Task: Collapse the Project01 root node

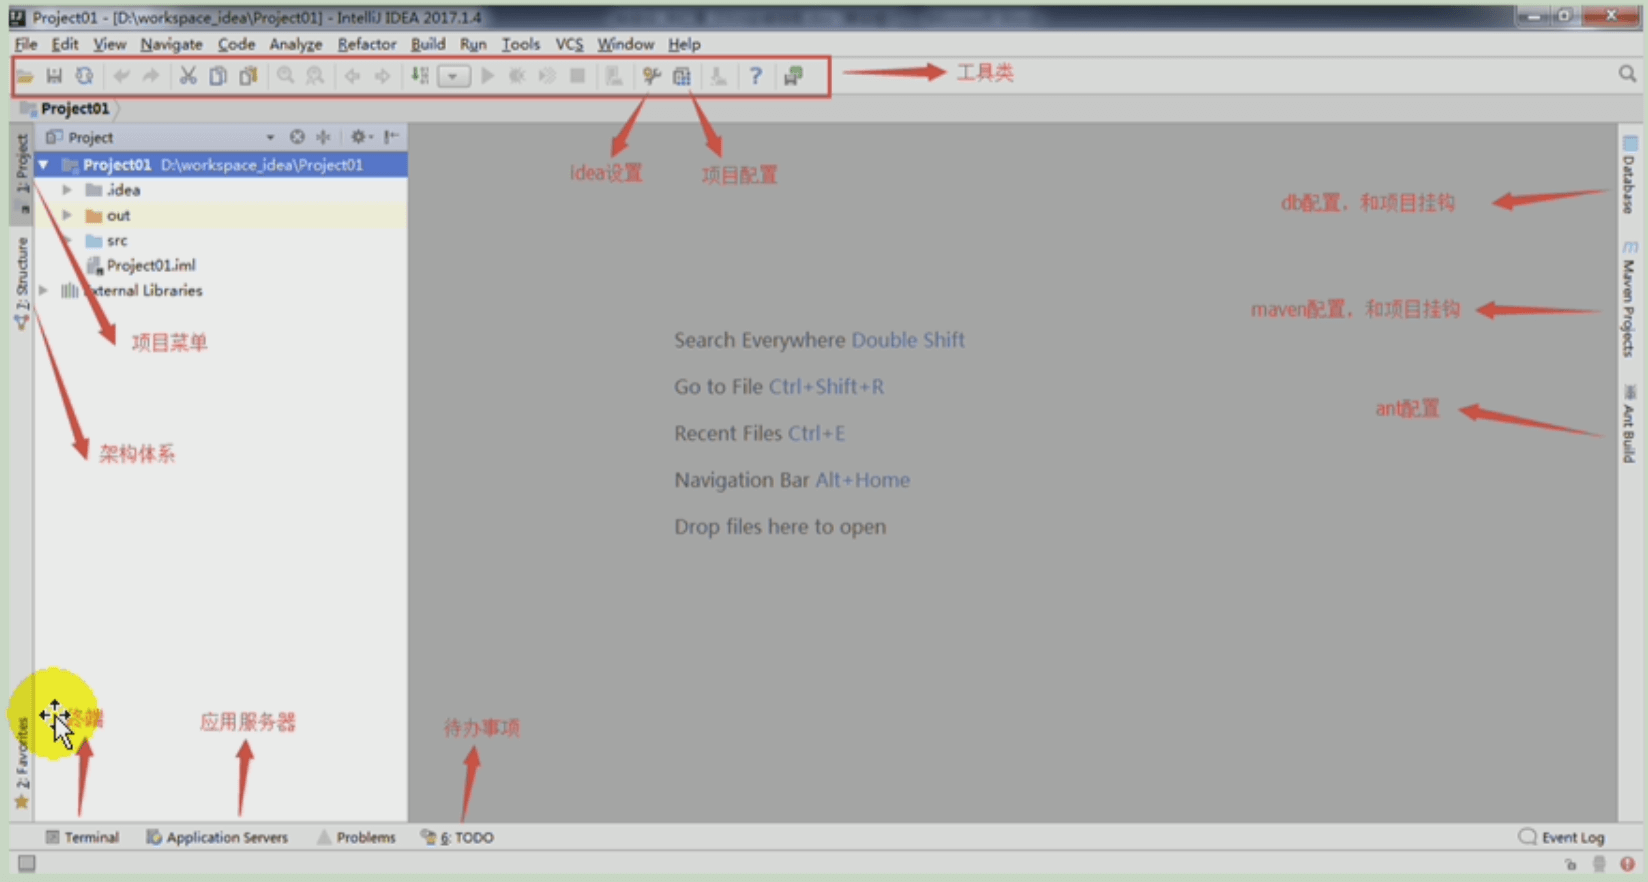Action: point(43,165)
